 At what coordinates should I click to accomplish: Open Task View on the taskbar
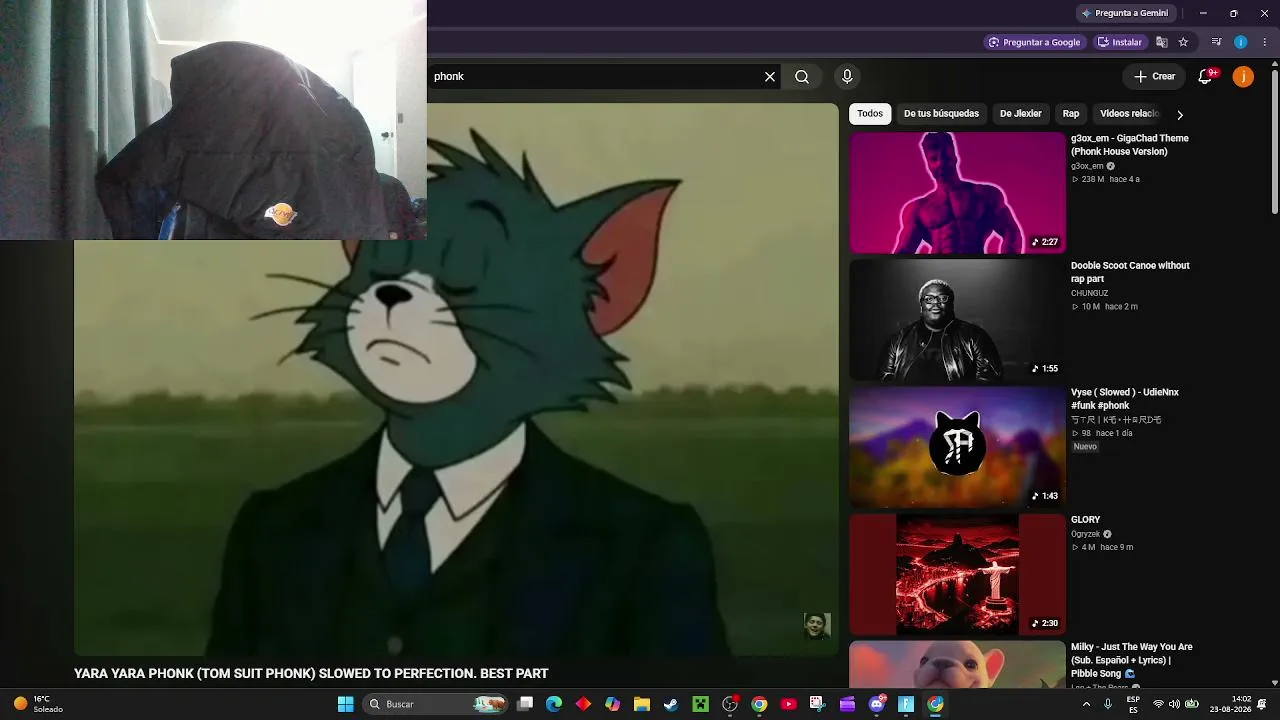pos(525,704)
